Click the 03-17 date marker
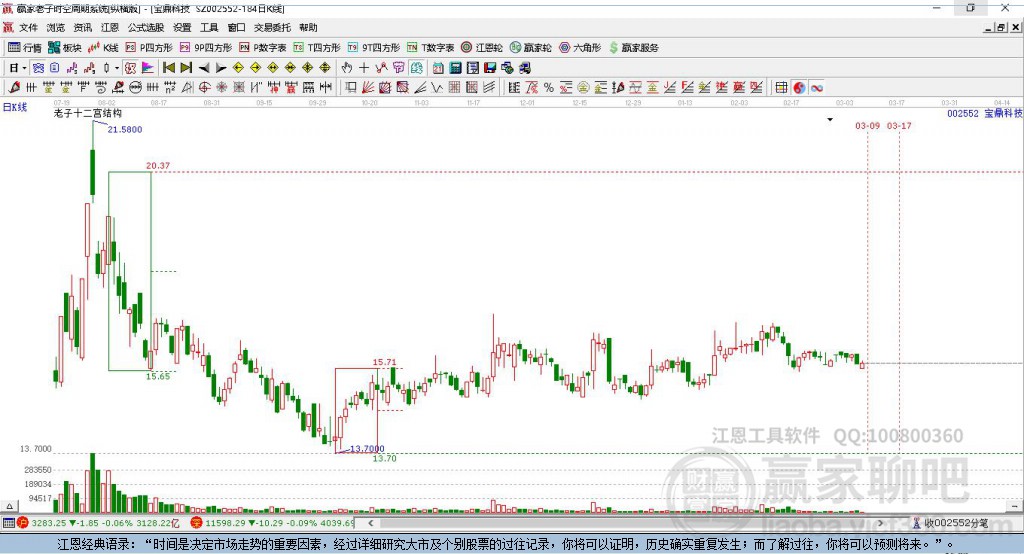This screenshot has width=1024, height=554. [x=899, y=125]
